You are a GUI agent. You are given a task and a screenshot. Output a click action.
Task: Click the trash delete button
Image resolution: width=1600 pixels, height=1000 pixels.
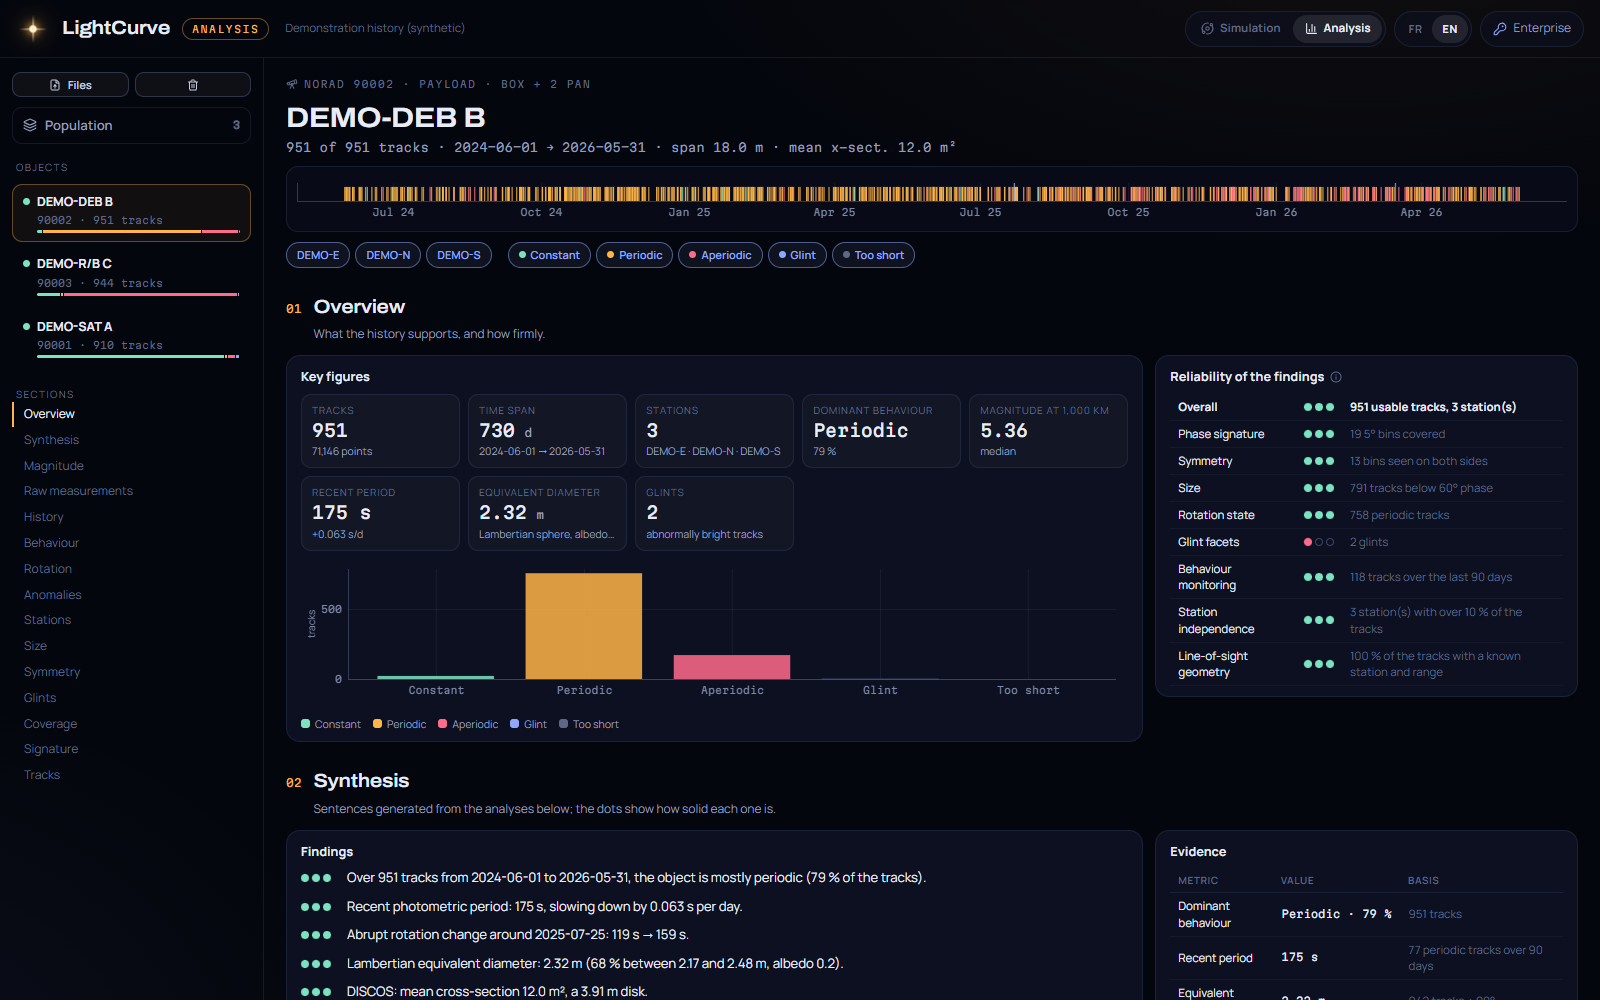tap(193, 85)
